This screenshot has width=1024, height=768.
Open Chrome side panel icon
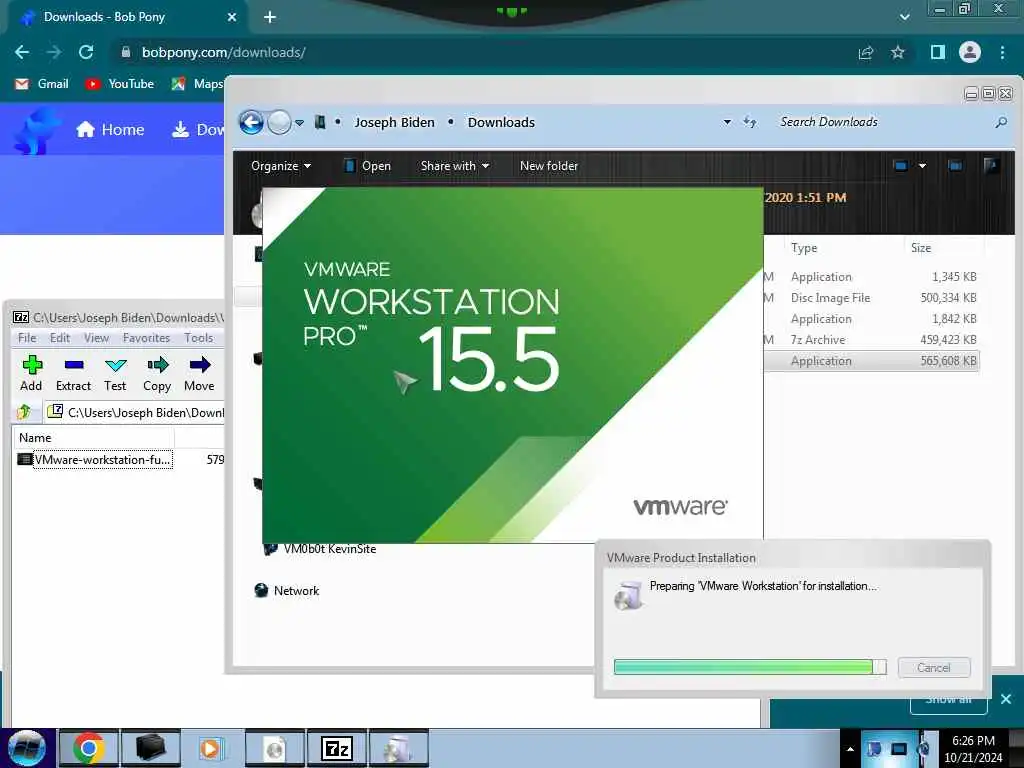pos(938,52)
